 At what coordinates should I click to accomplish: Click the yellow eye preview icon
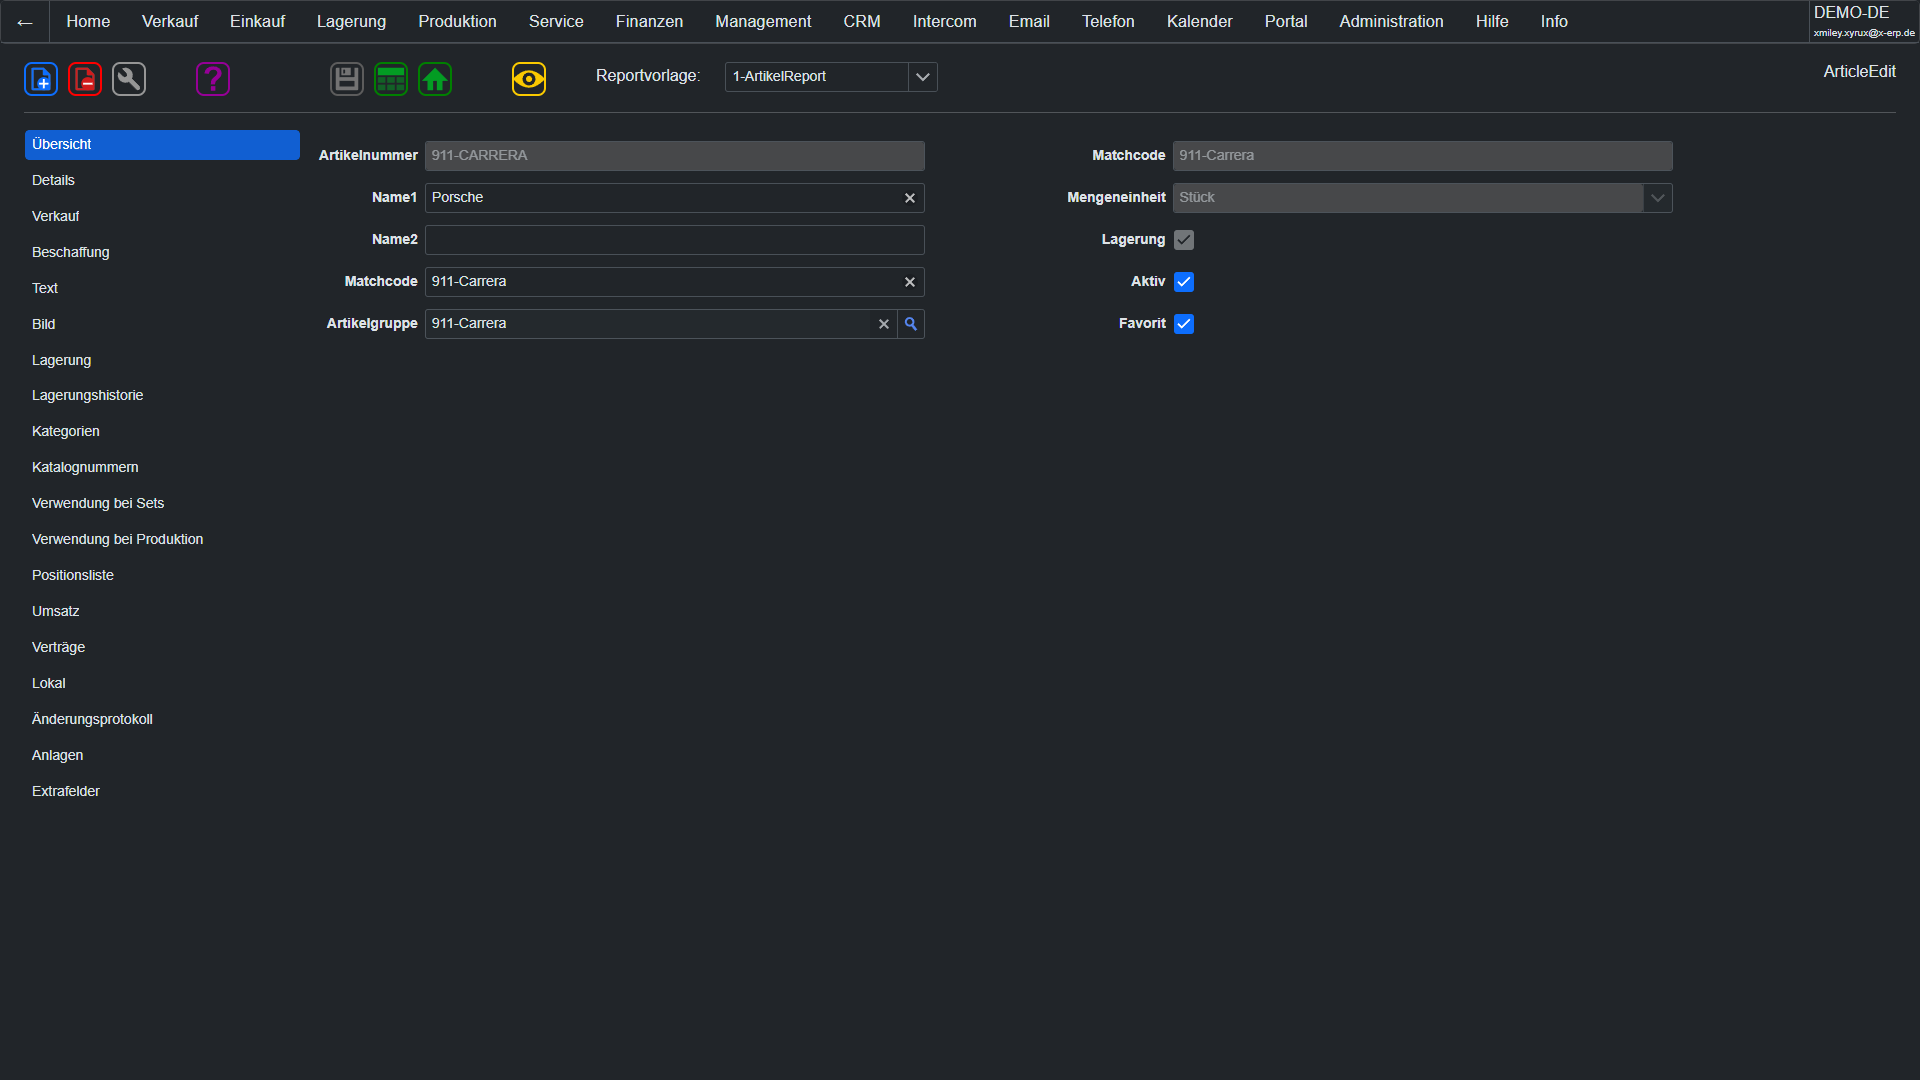[529, 79]
